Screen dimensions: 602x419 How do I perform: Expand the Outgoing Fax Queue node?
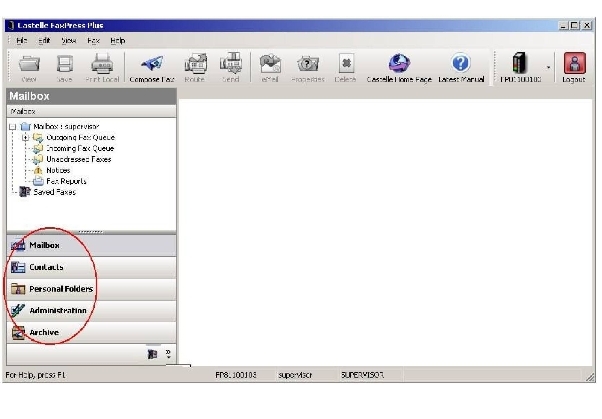point(25,137)
